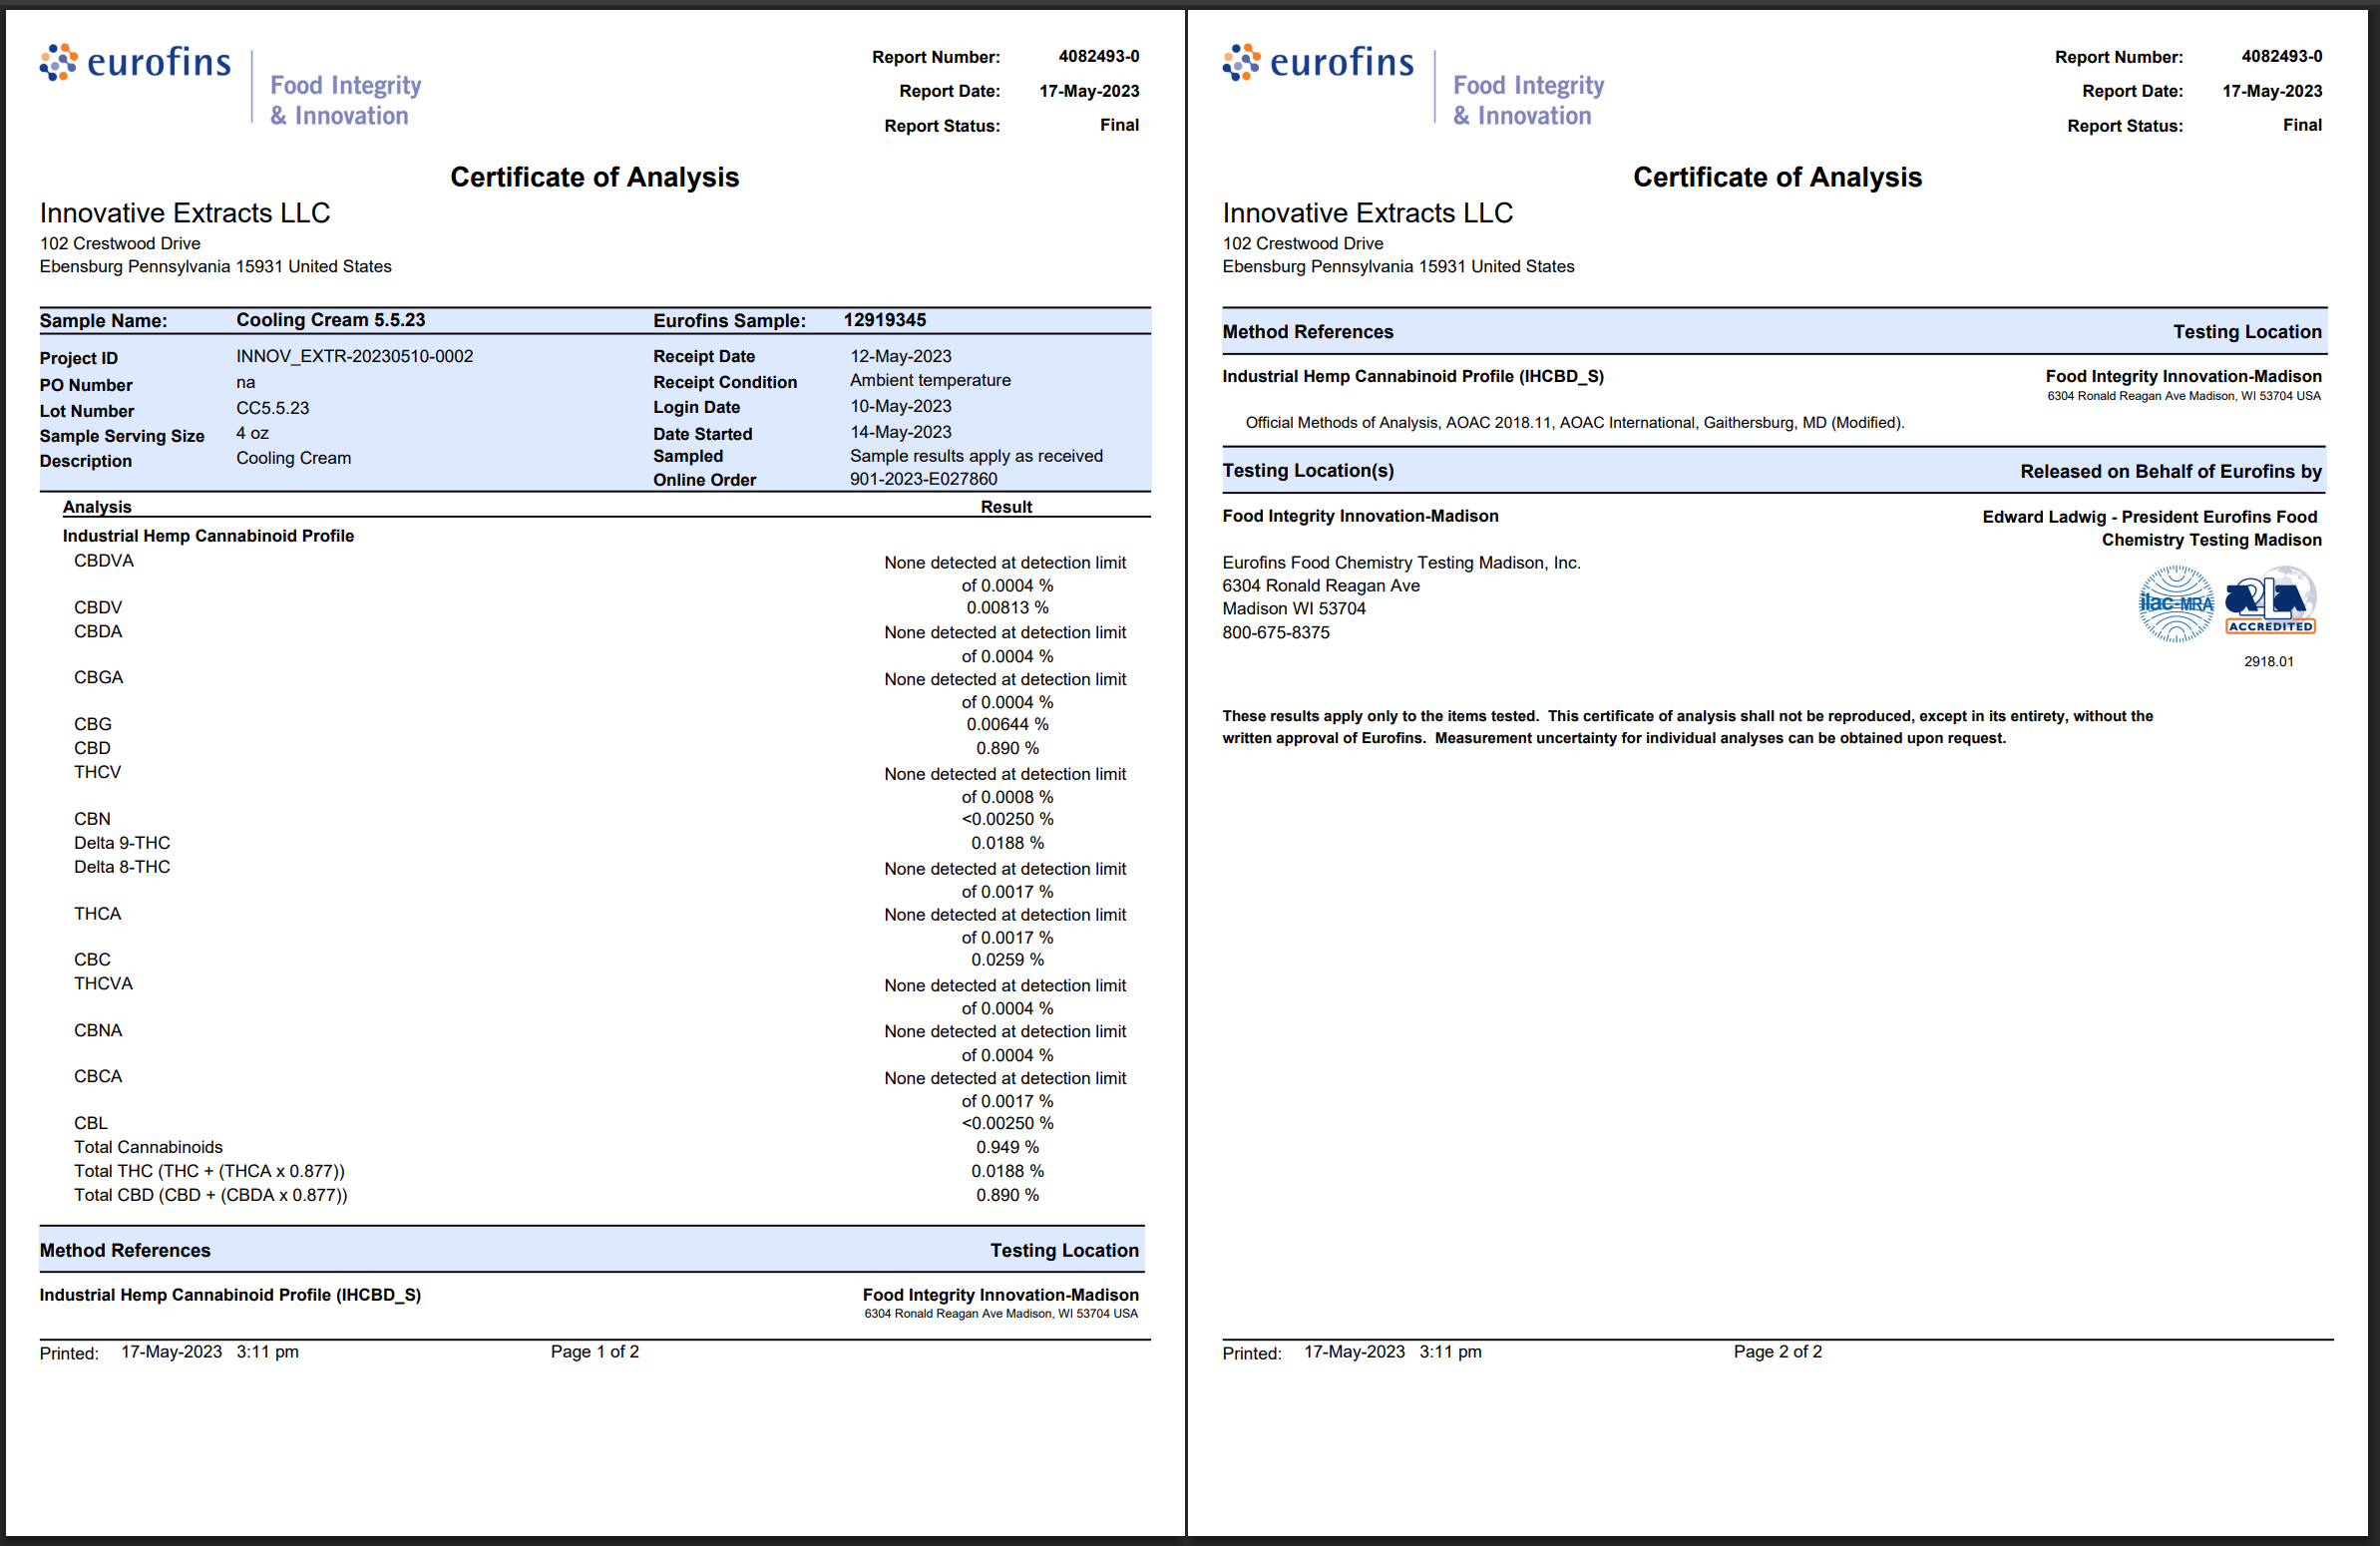This screenshot has height=1546, width=2380.
Task: Click the Cooling Cream 5.5.23 sample name
Action: [x=330, y=320]
